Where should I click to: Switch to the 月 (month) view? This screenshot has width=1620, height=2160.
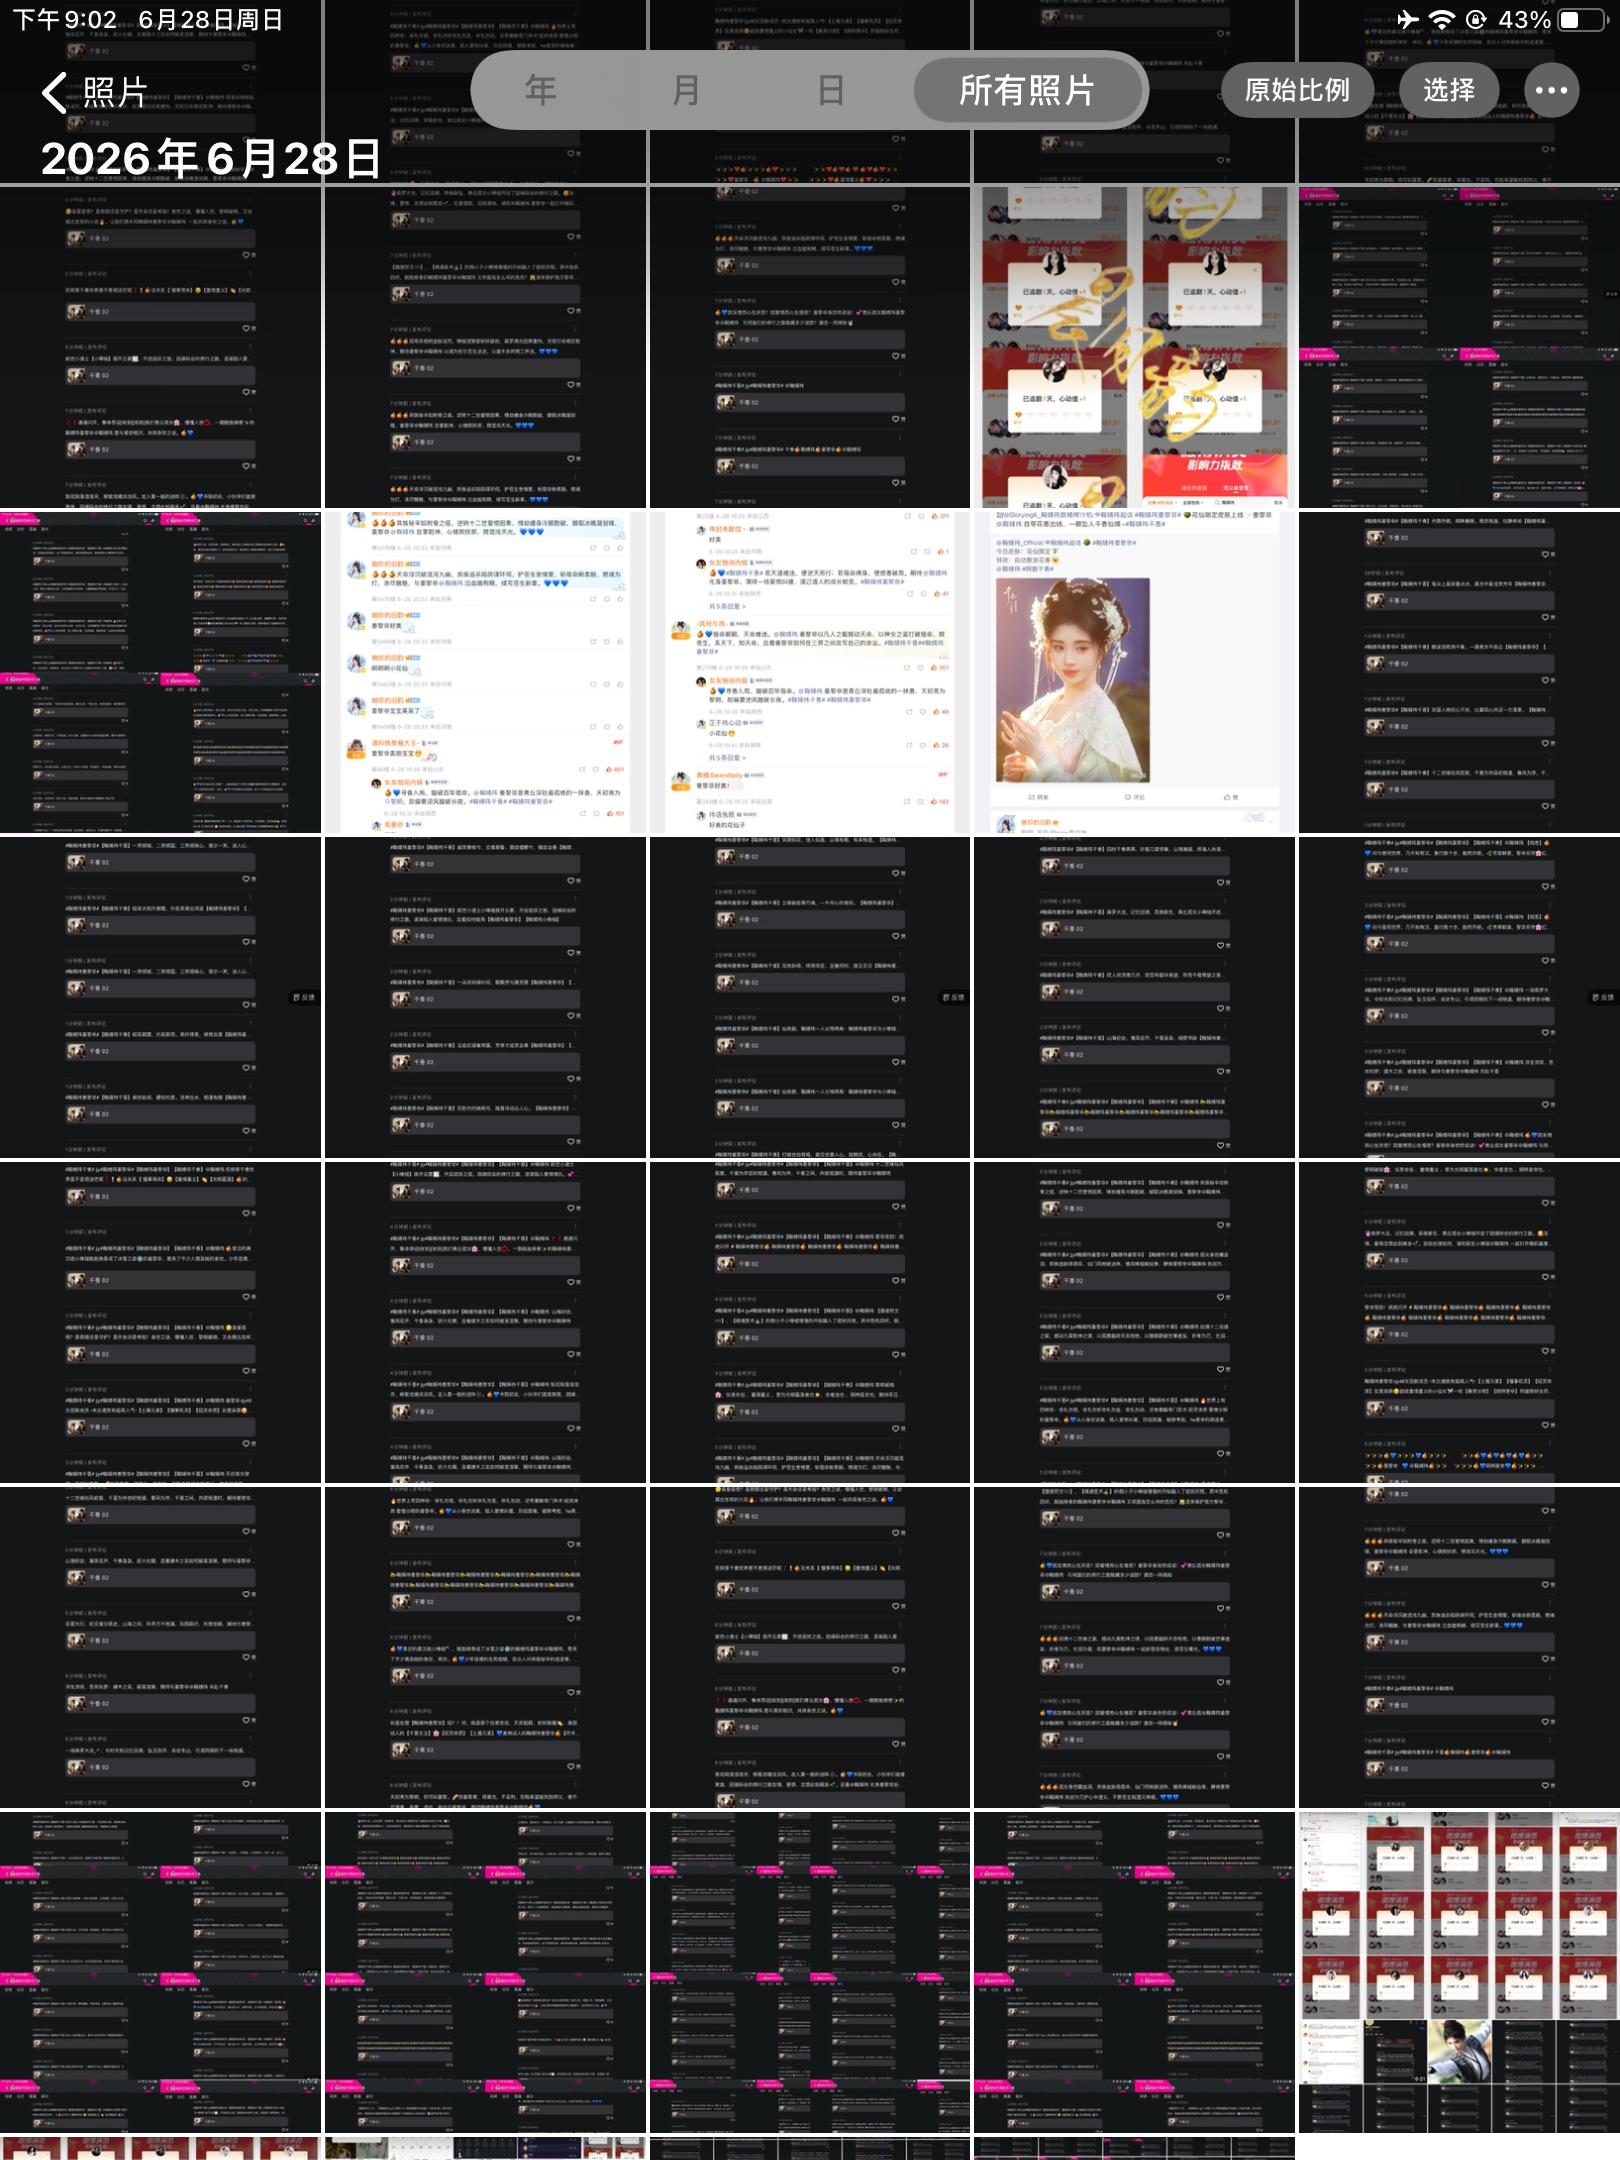click(x=685, y=91)
